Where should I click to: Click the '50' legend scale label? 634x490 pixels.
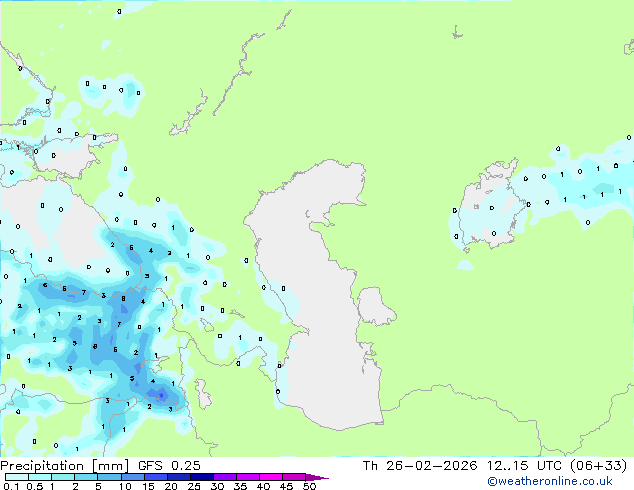coord(309,486)
